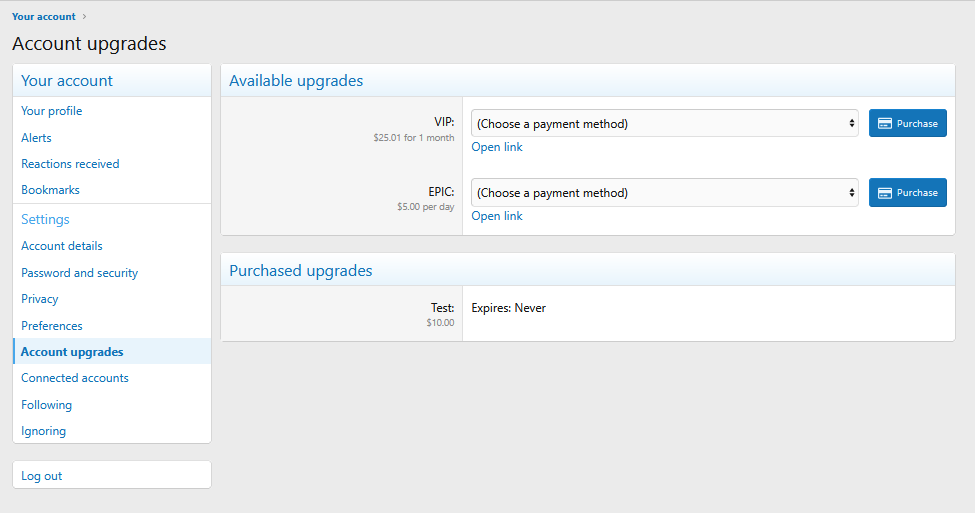
Task: Open the VIP payment method dropdown
Action: 664,124
